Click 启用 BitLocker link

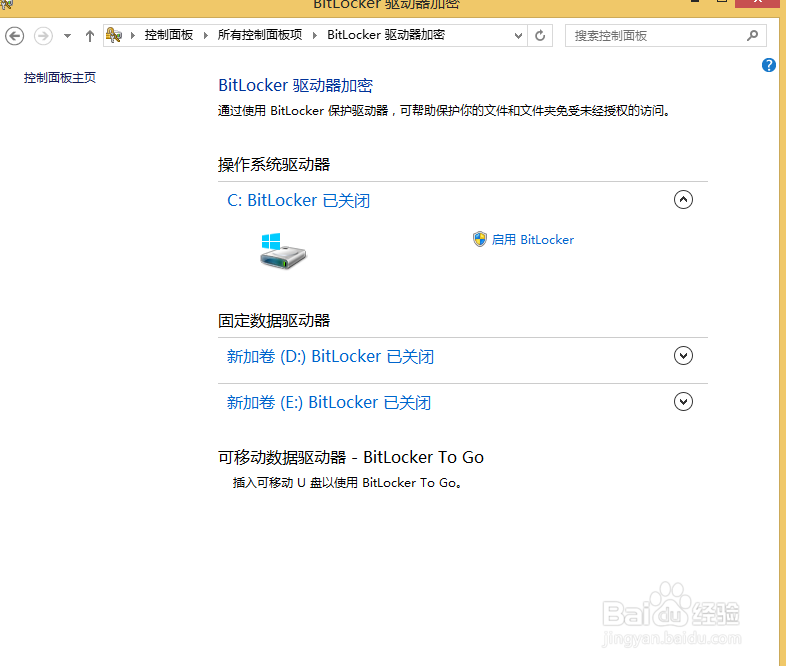coord(532,240)
